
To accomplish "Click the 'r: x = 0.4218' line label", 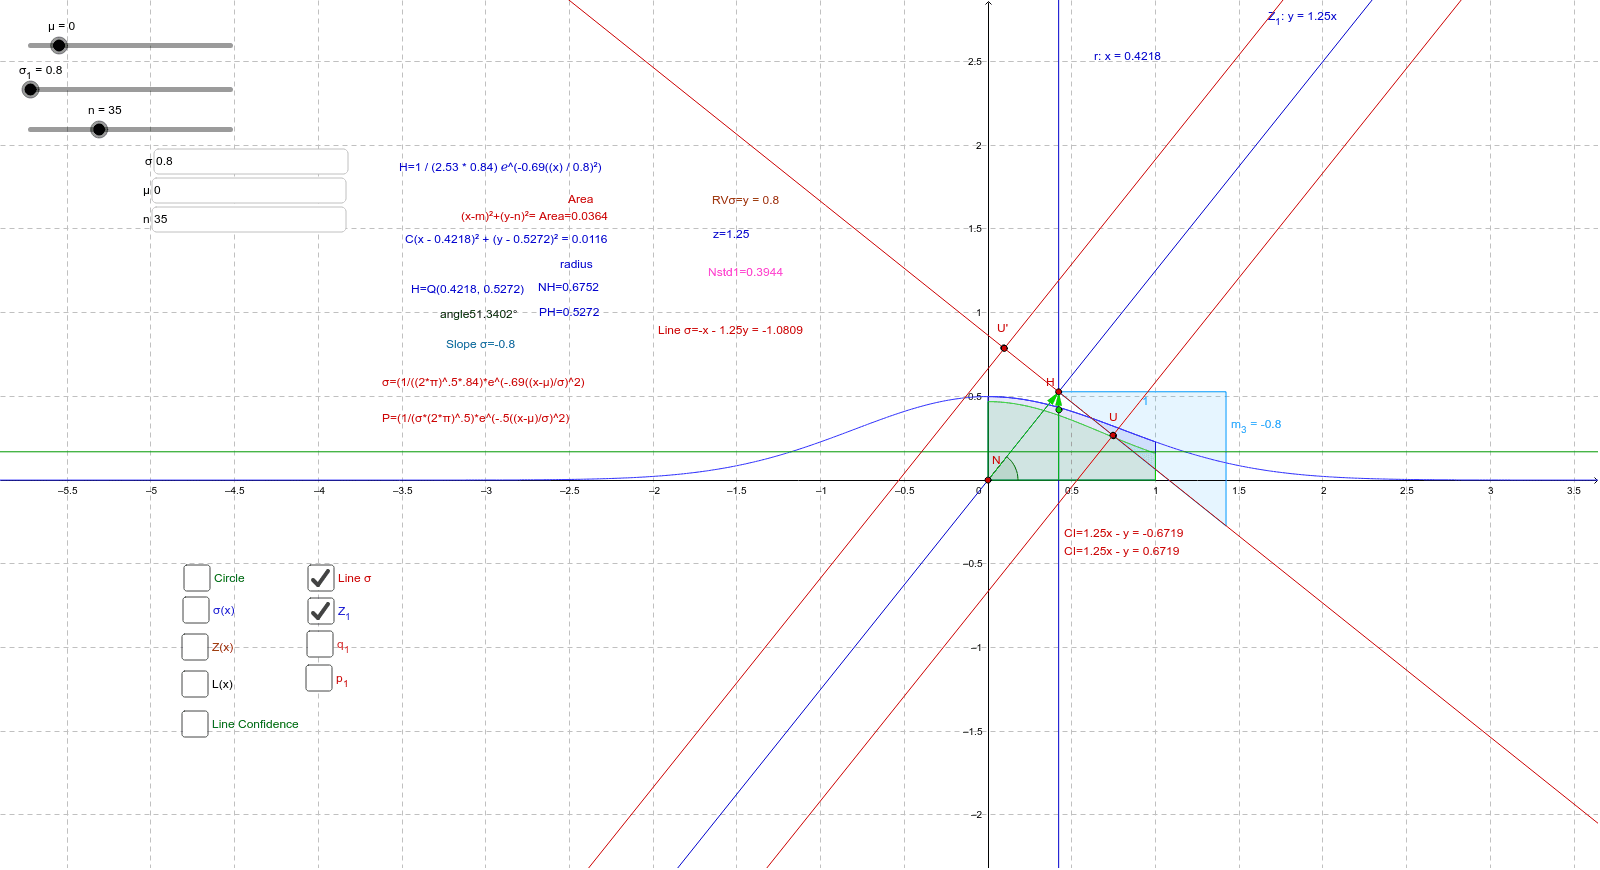I will [x=1127, y=56].
